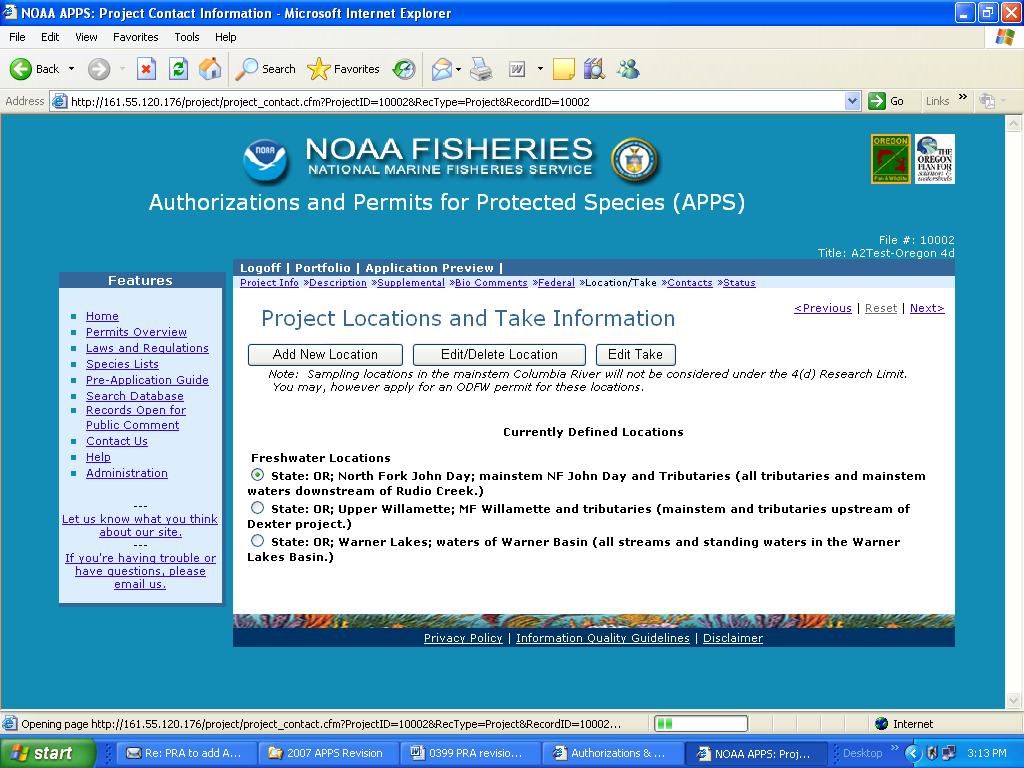Viewport: 1024px width, 768px height.
Task: Open the History clock icon
Action: coord(404,69)
